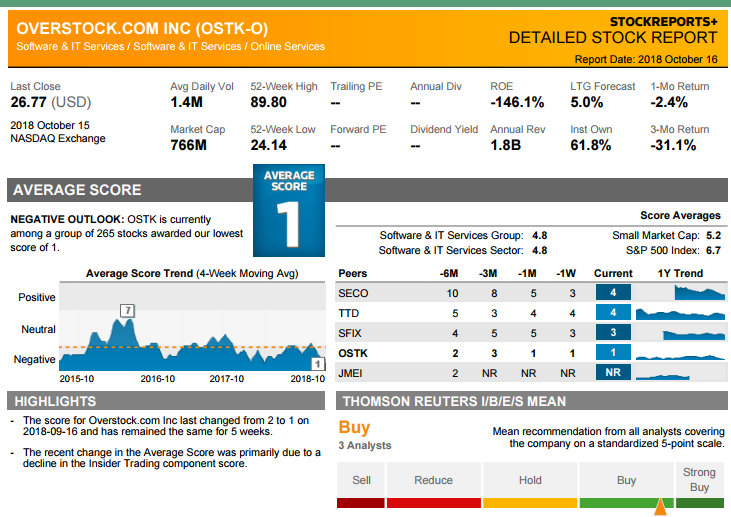Click the blue Average Score 1 badge
Image resolution: width=731 pixels, height=517 pixels.
click(289, 210)
